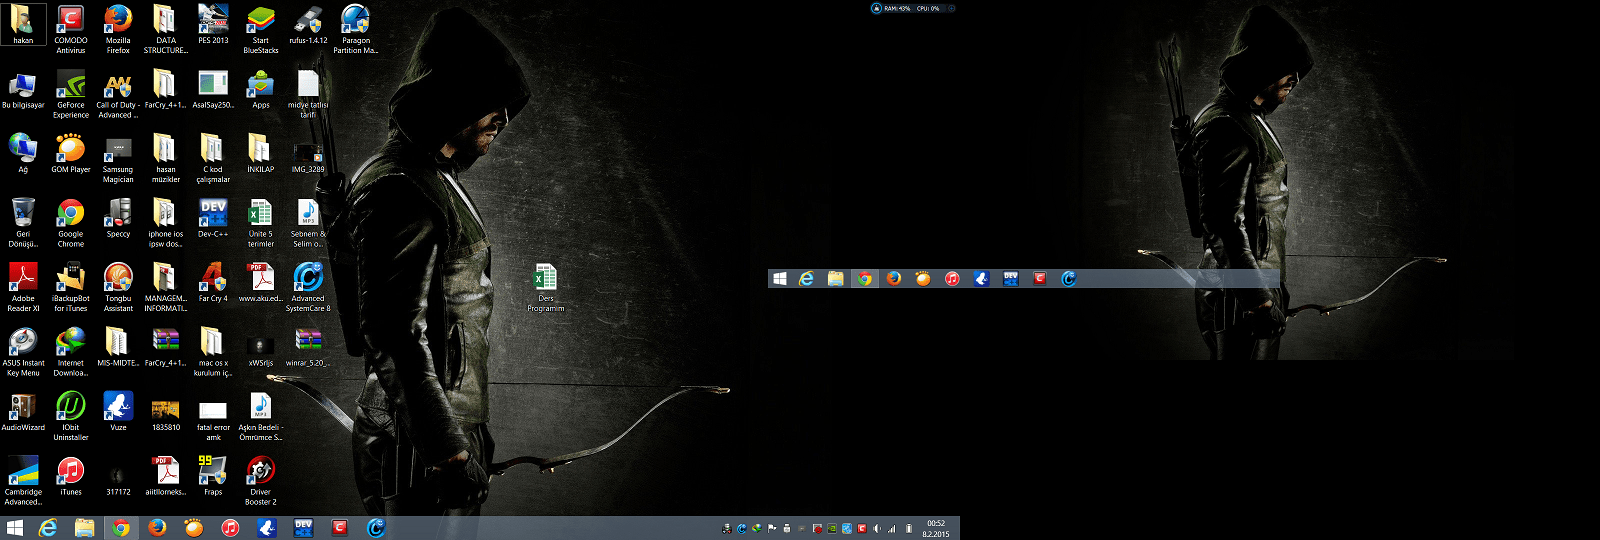Select the Ağ network desktop icon

tap(23, 153)
